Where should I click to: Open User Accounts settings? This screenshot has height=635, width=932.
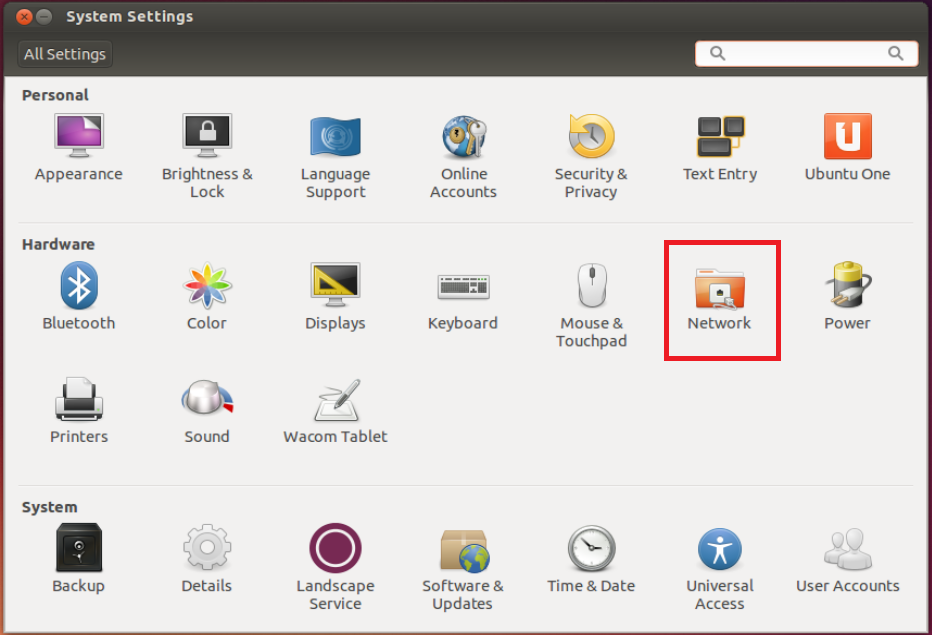click(848, 559)
